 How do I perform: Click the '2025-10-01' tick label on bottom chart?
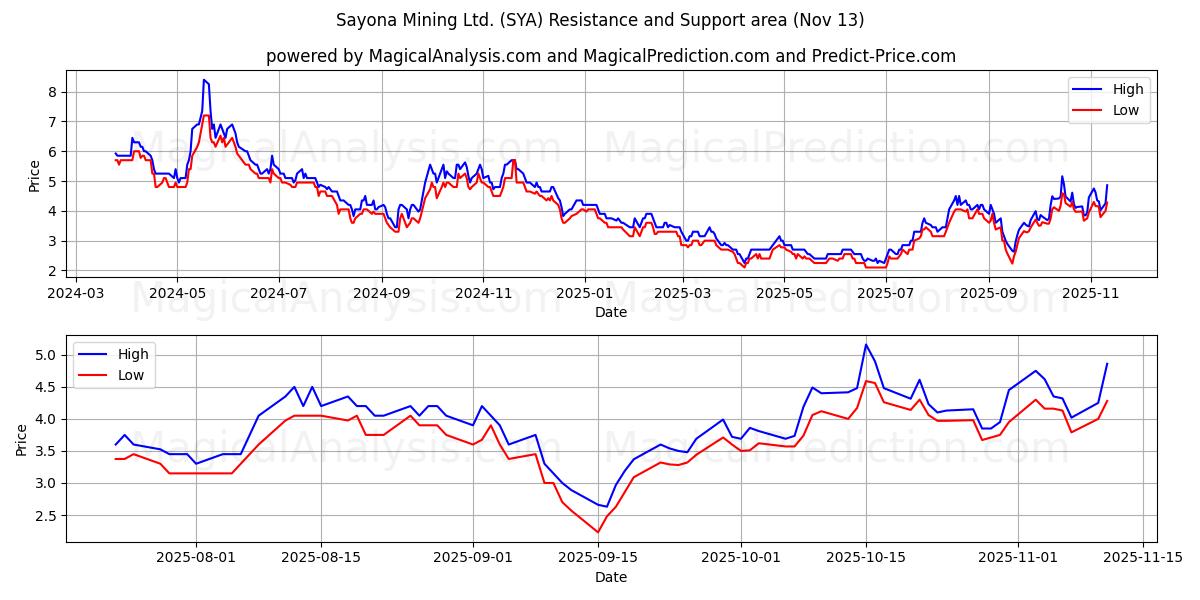741,559
